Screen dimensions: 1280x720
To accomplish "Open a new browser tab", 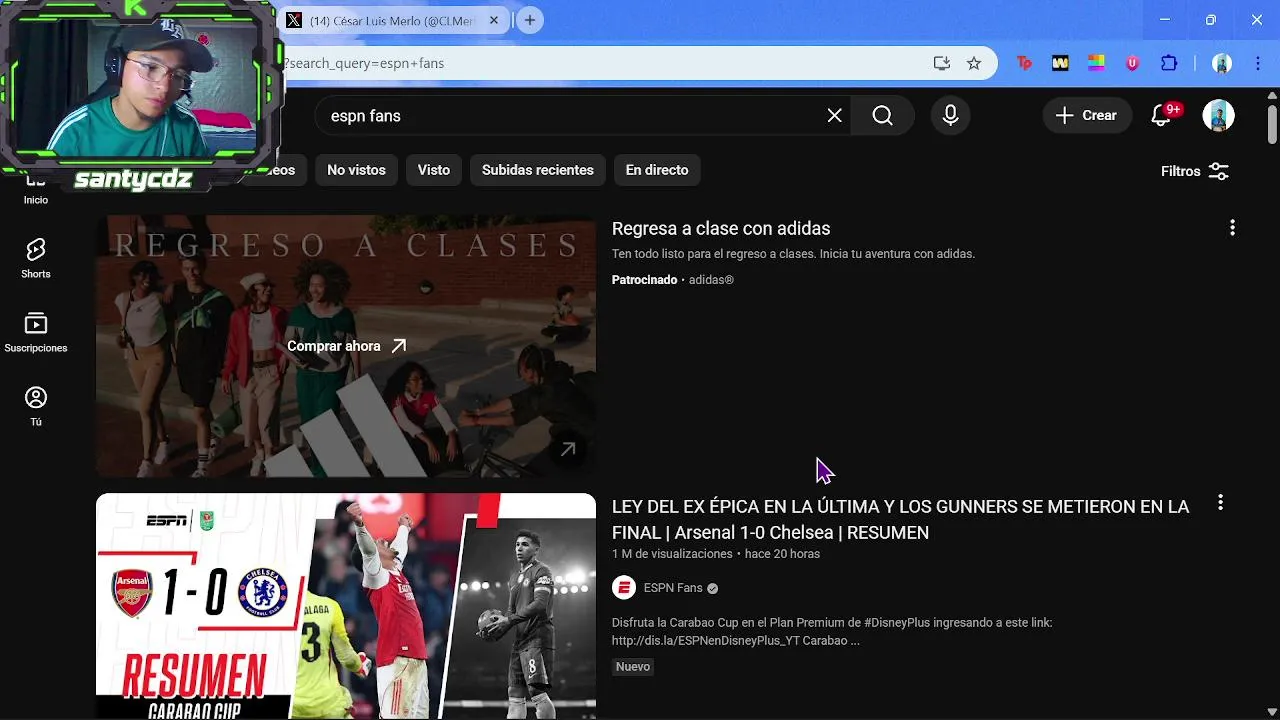I will pos(530,20).
